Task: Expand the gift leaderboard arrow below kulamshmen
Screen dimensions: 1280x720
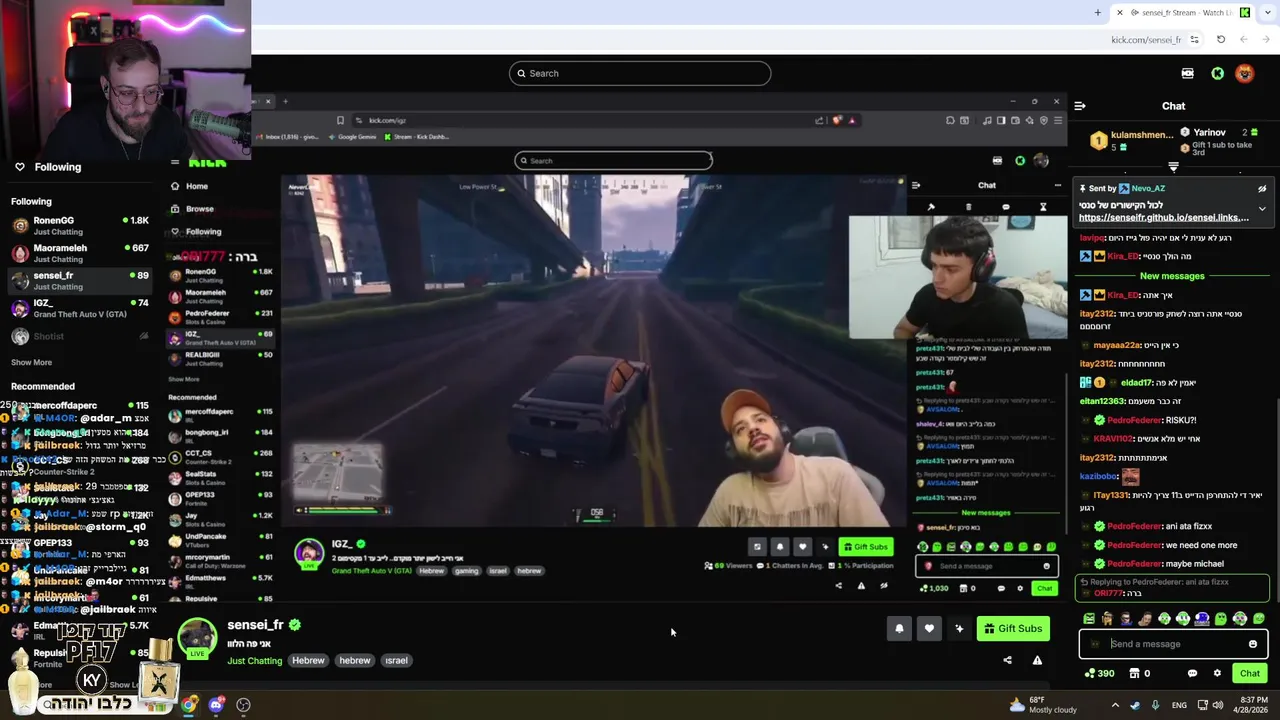Action: (x=1173, y=167)
